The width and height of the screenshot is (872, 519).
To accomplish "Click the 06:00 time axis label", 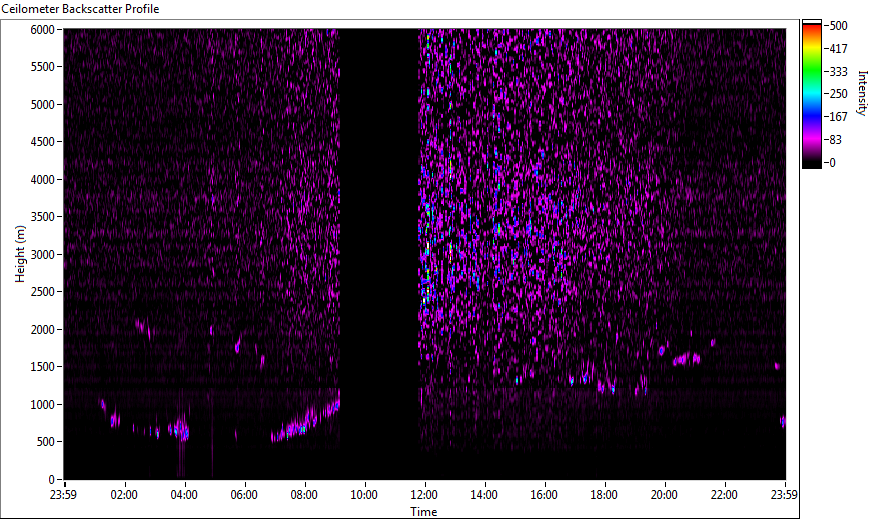I will (244, 495).
